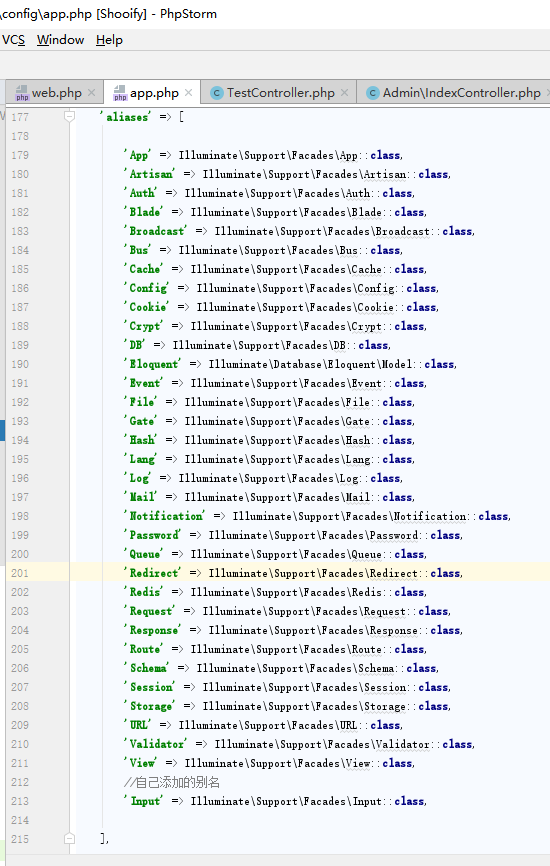Viewport: 550px width, 866px height.
Task: Click line number 201 in the gutter
Action: click(20, 573)
